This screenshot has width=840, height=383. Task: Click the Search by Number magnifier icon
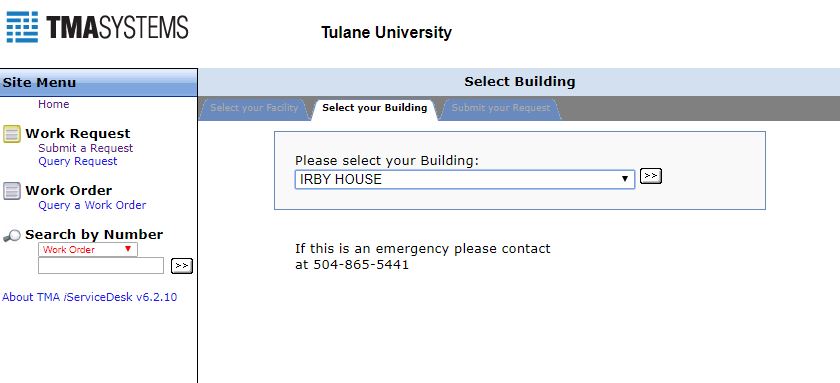12,235
